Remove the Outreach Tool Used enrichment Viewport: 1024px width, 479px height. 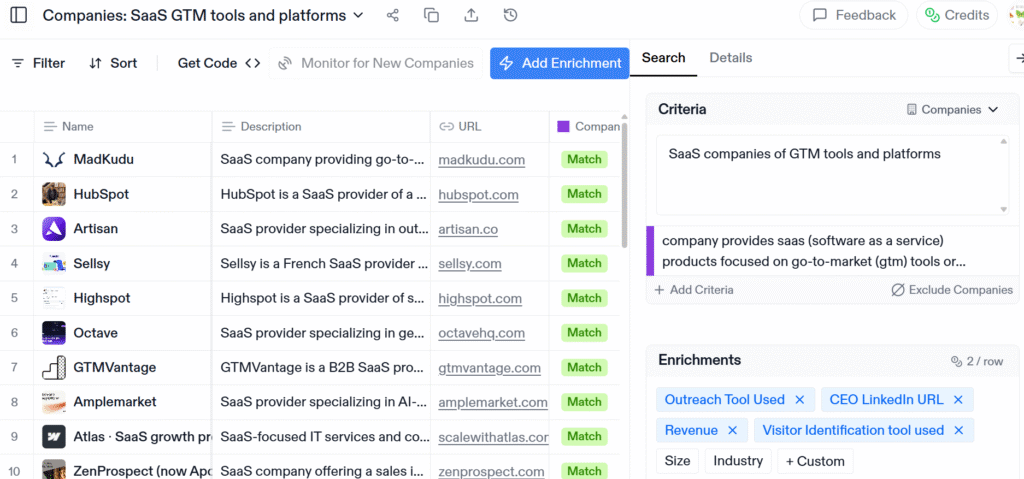pos(799,400)
